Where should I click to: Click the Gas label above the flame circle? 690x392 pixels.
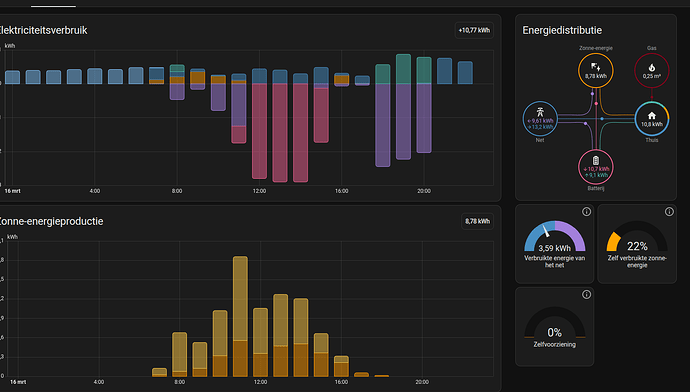pos(652,48)
